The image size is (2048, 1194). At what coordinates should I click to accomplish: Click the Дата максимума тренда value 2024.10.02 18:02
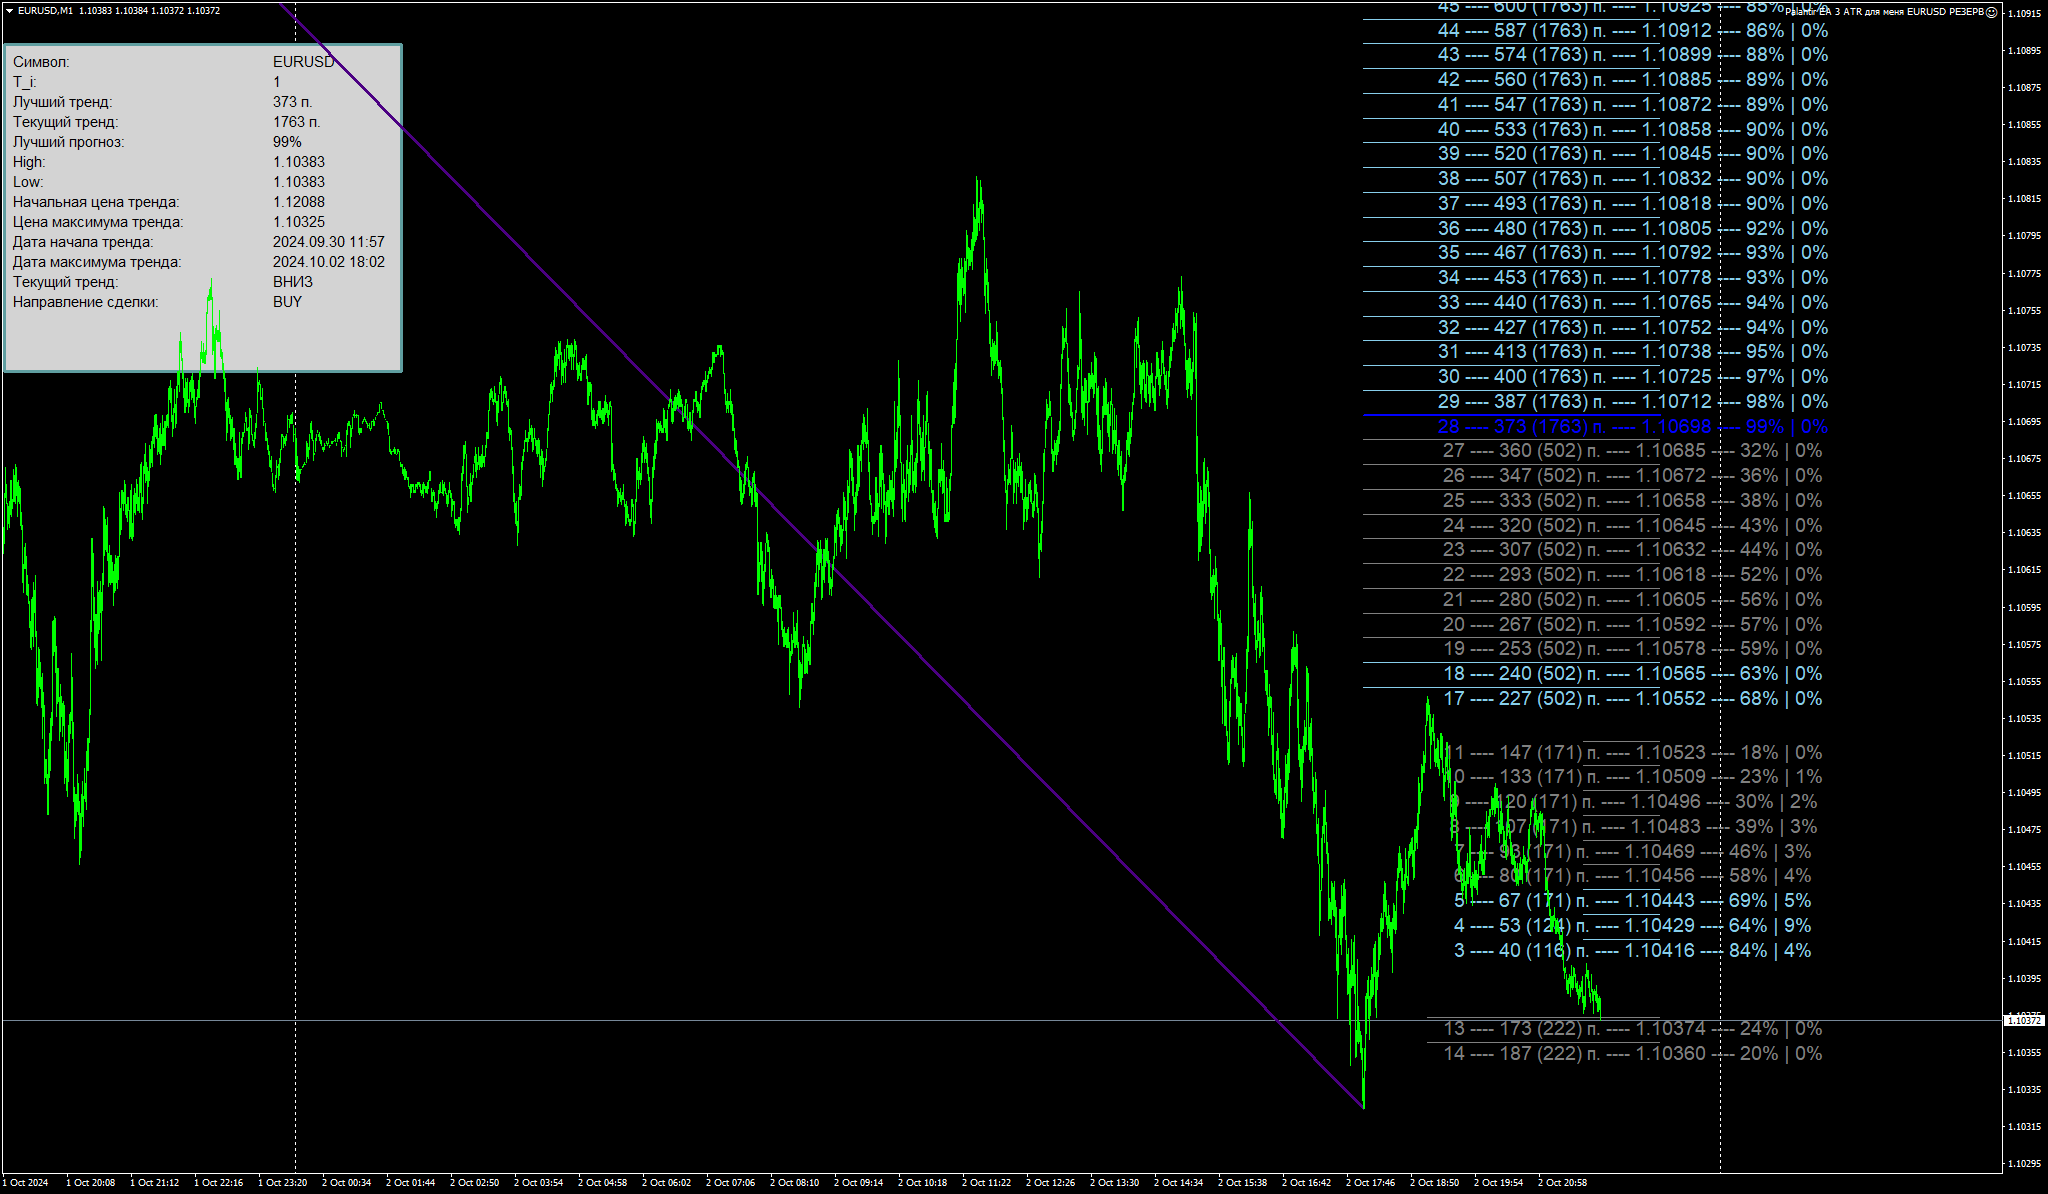(x=329, y=262)
